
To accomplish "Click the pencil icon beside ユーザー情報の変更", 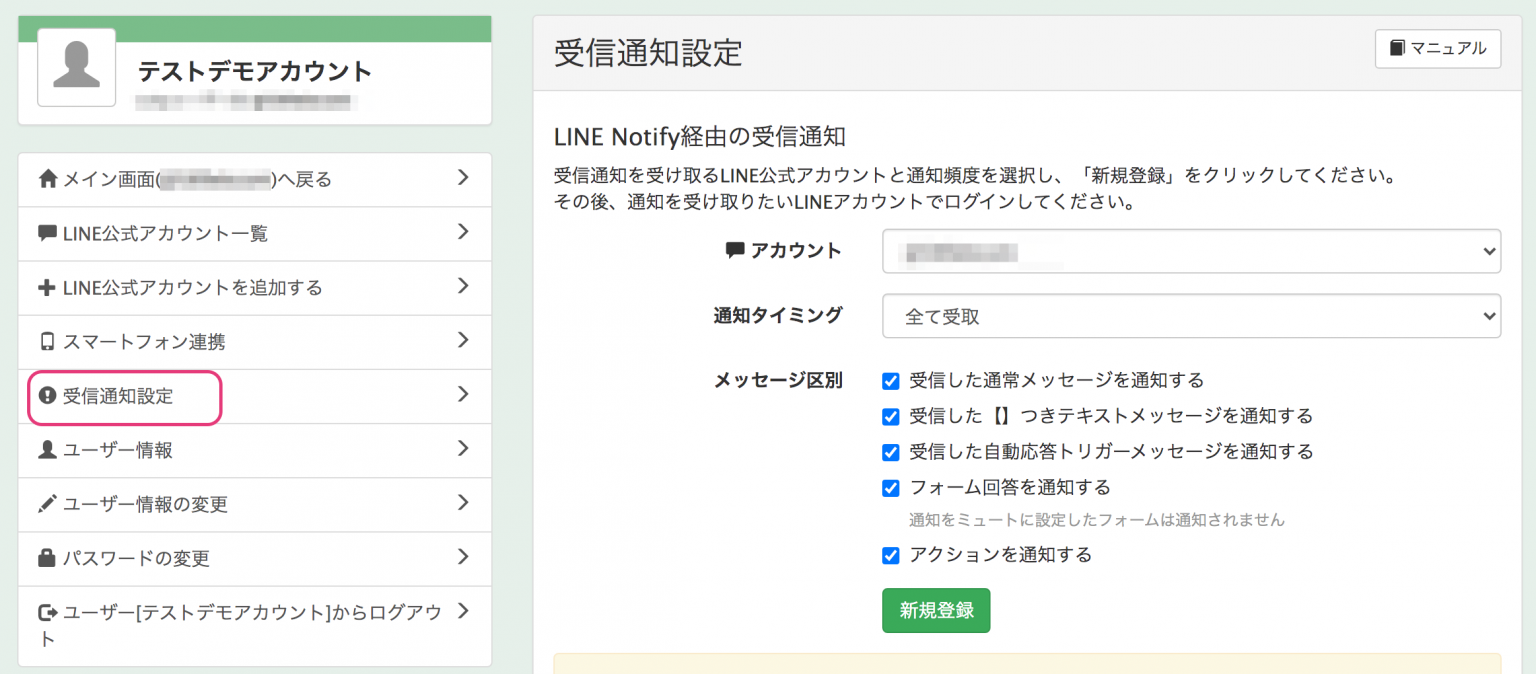I will 47,504.
